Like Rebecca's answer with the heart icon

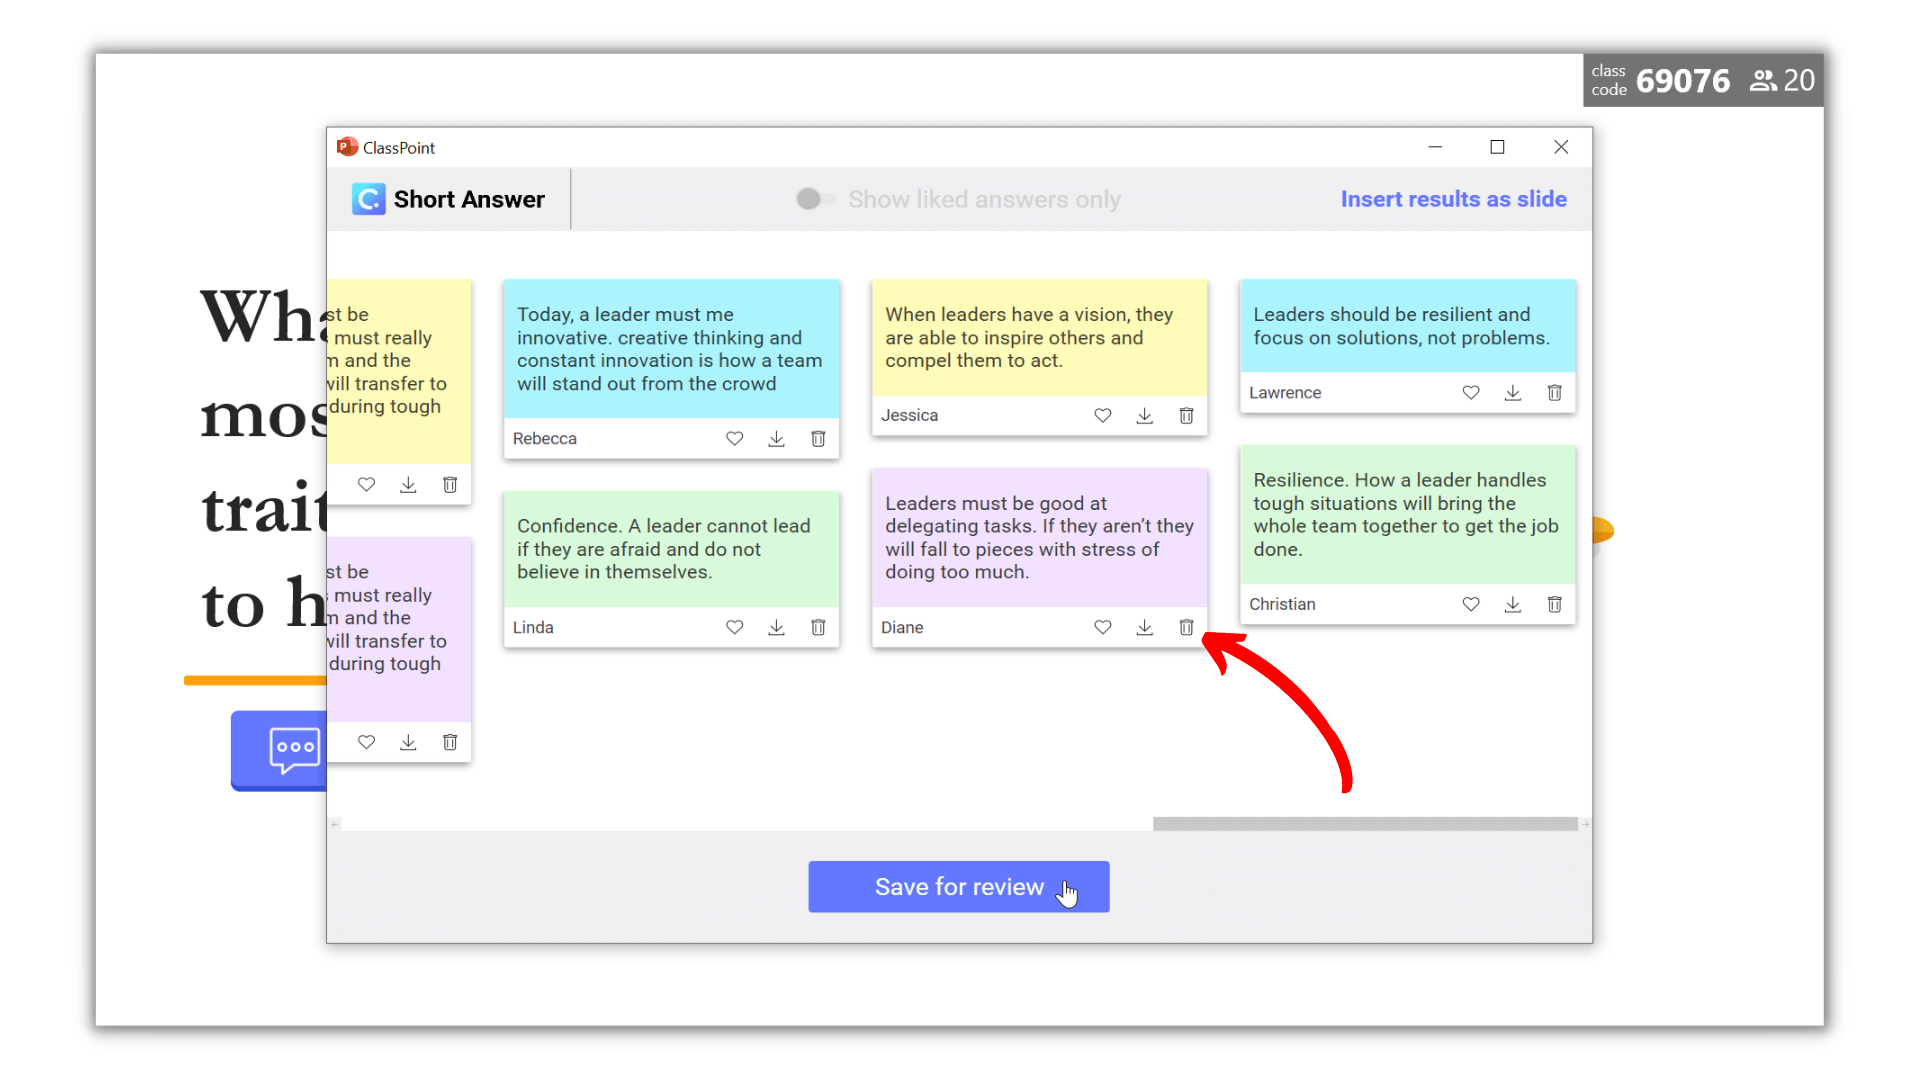click(734, 438)
